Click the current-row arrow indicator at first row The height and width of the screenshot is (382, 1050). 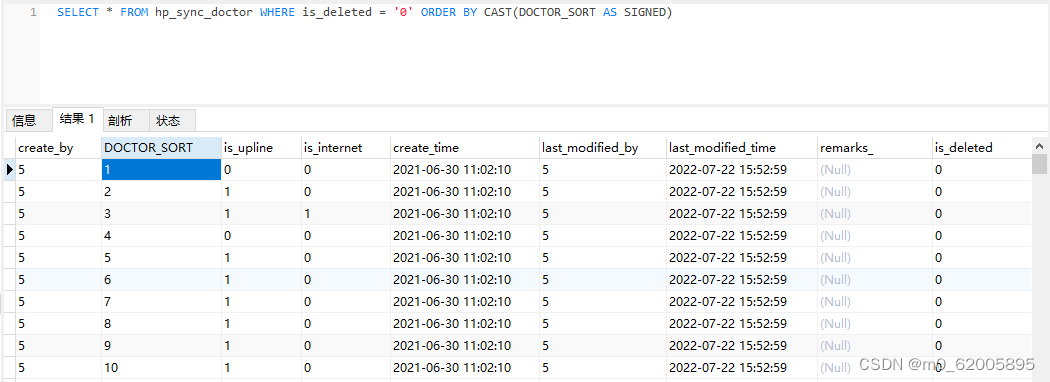(10, 170)
